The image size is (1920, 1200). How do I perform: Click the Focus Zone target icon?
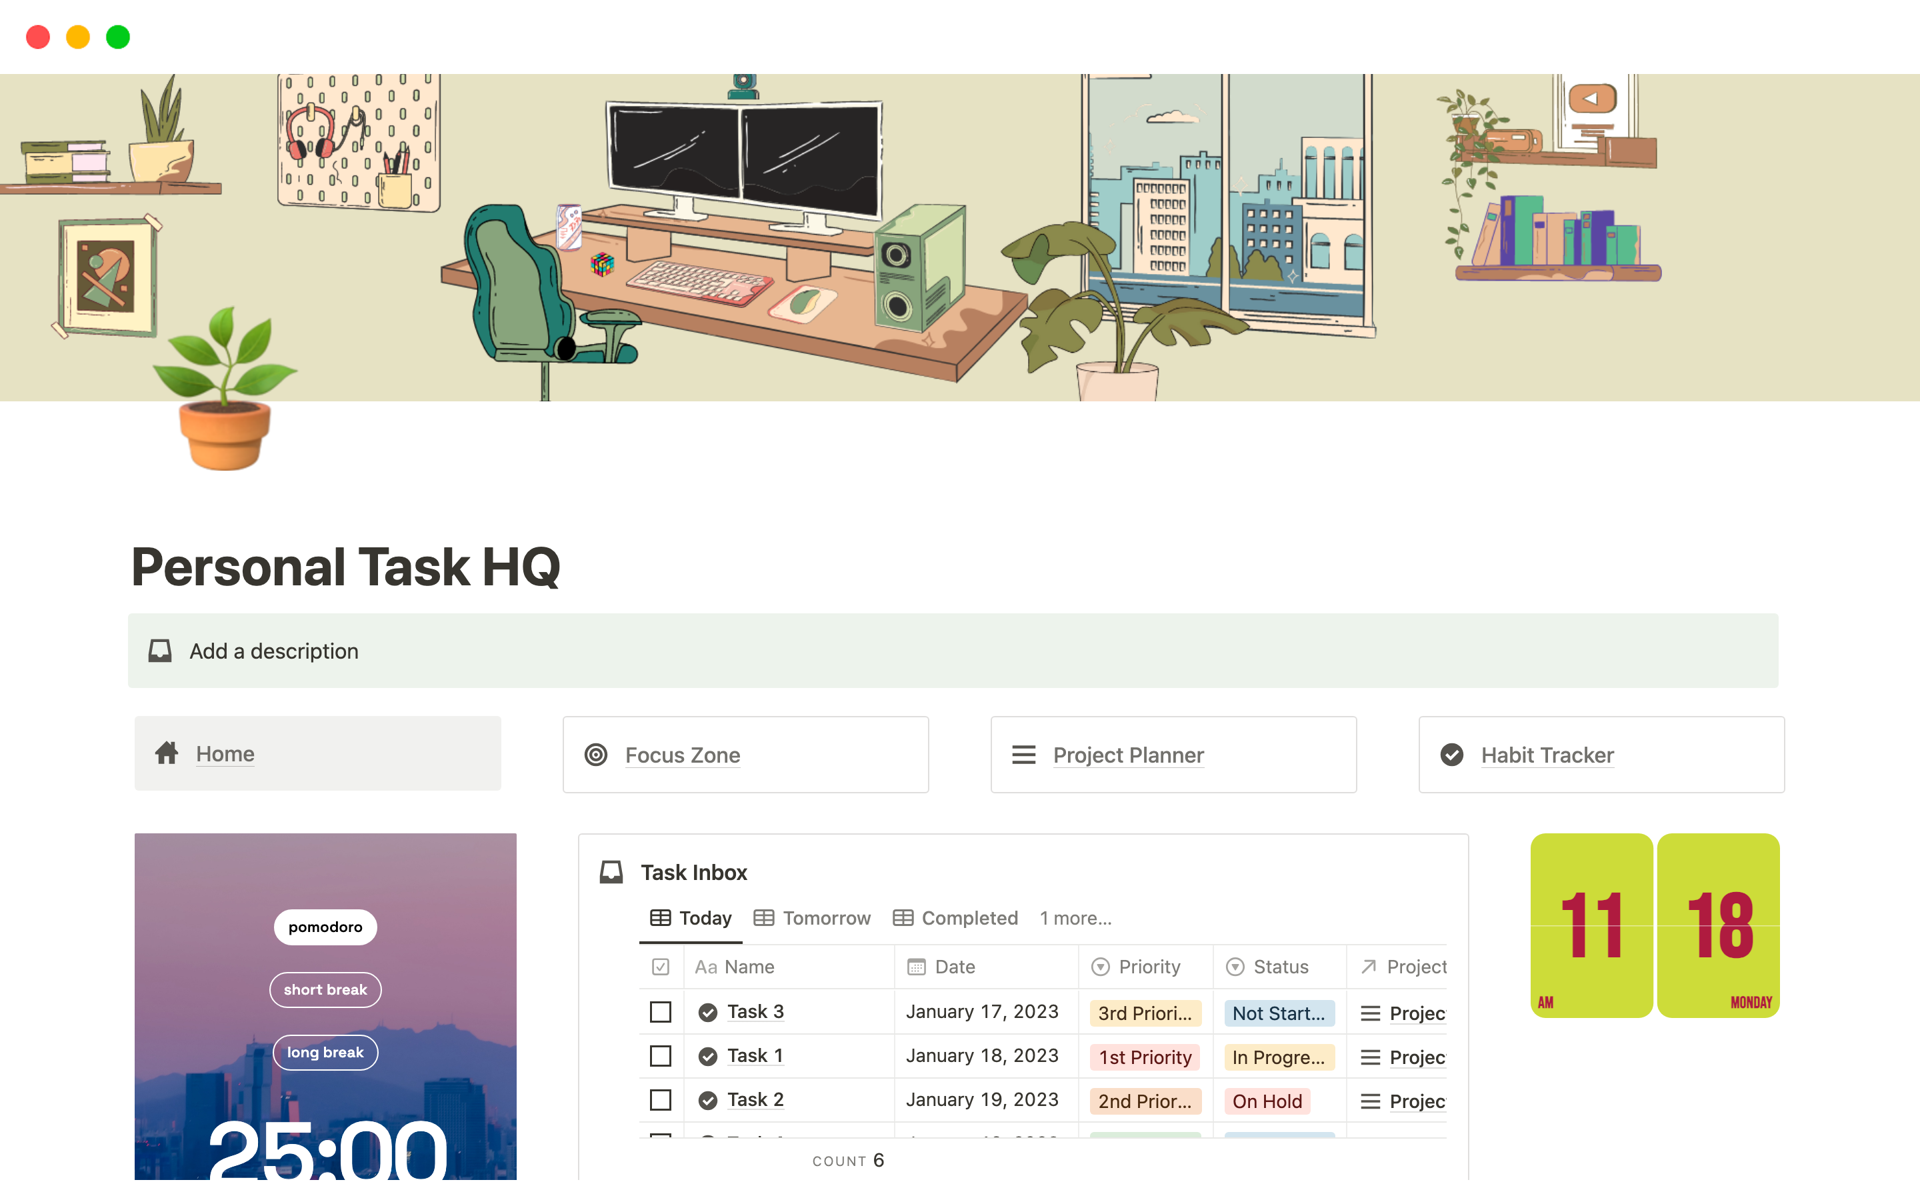596,755
